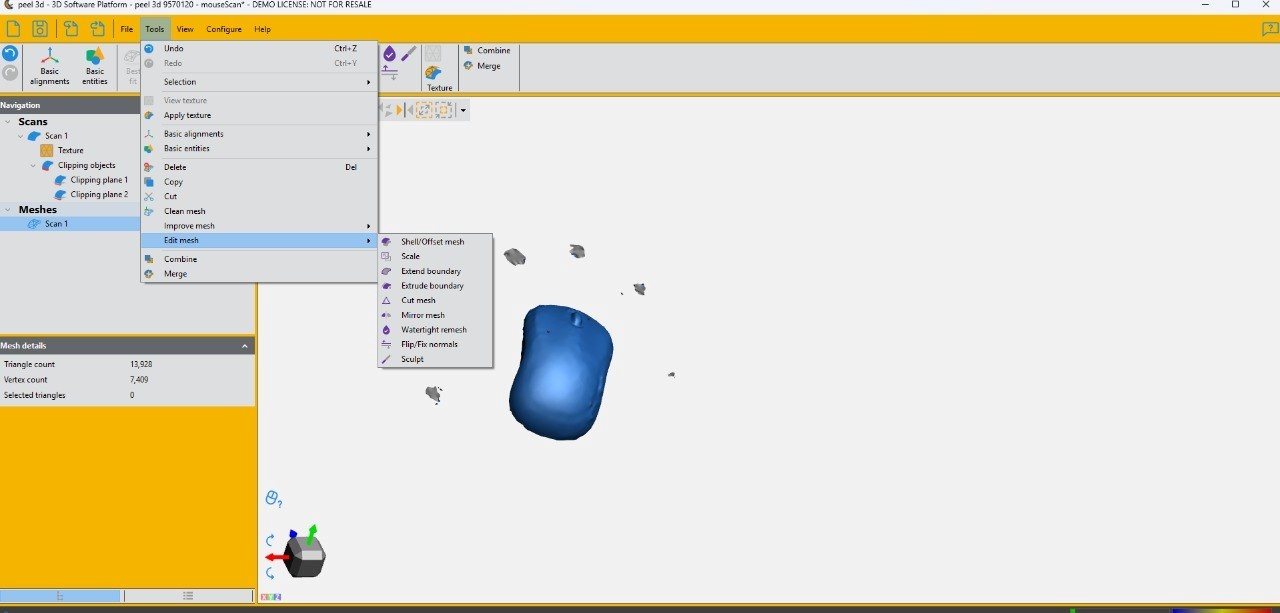Click the New Project icon in the title bar
The image size is (1280, 613).
[13, 28]
